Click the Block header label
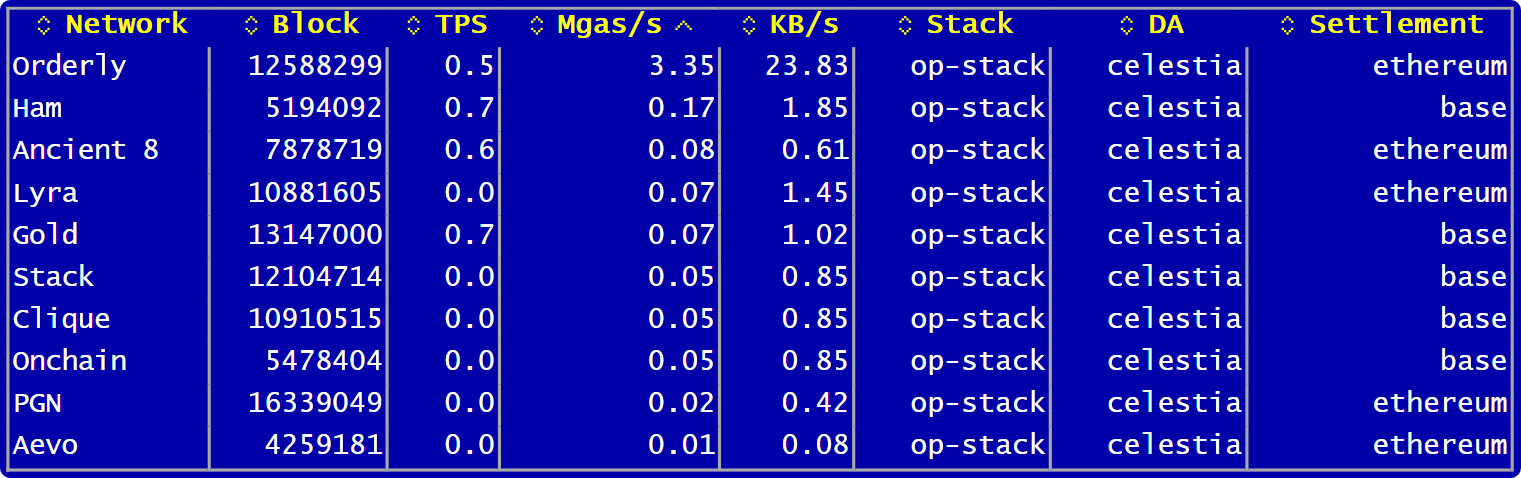Screen dimensions: 1521x478 pos(316,25)
